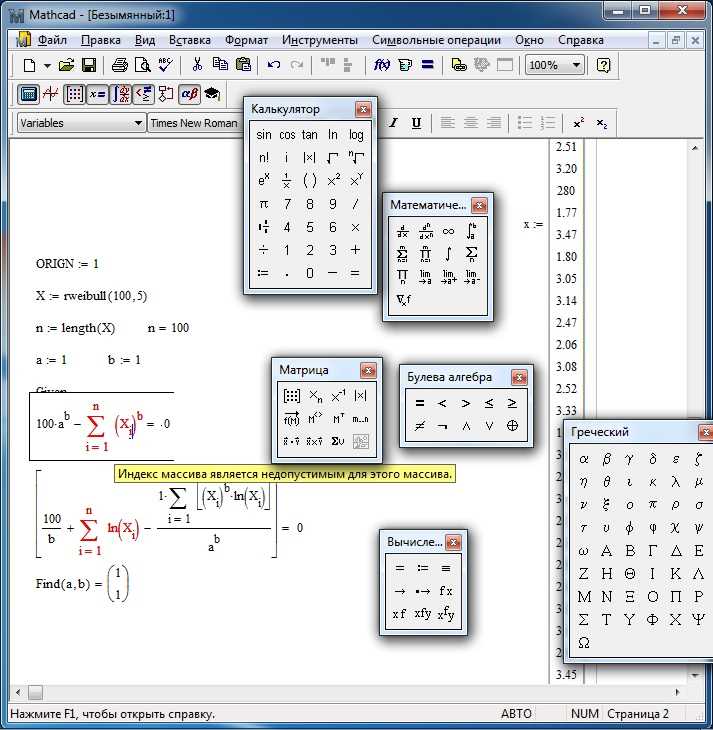Click the horizontal scrollbar thumb
Screen dimensions: 713x730
35,692
